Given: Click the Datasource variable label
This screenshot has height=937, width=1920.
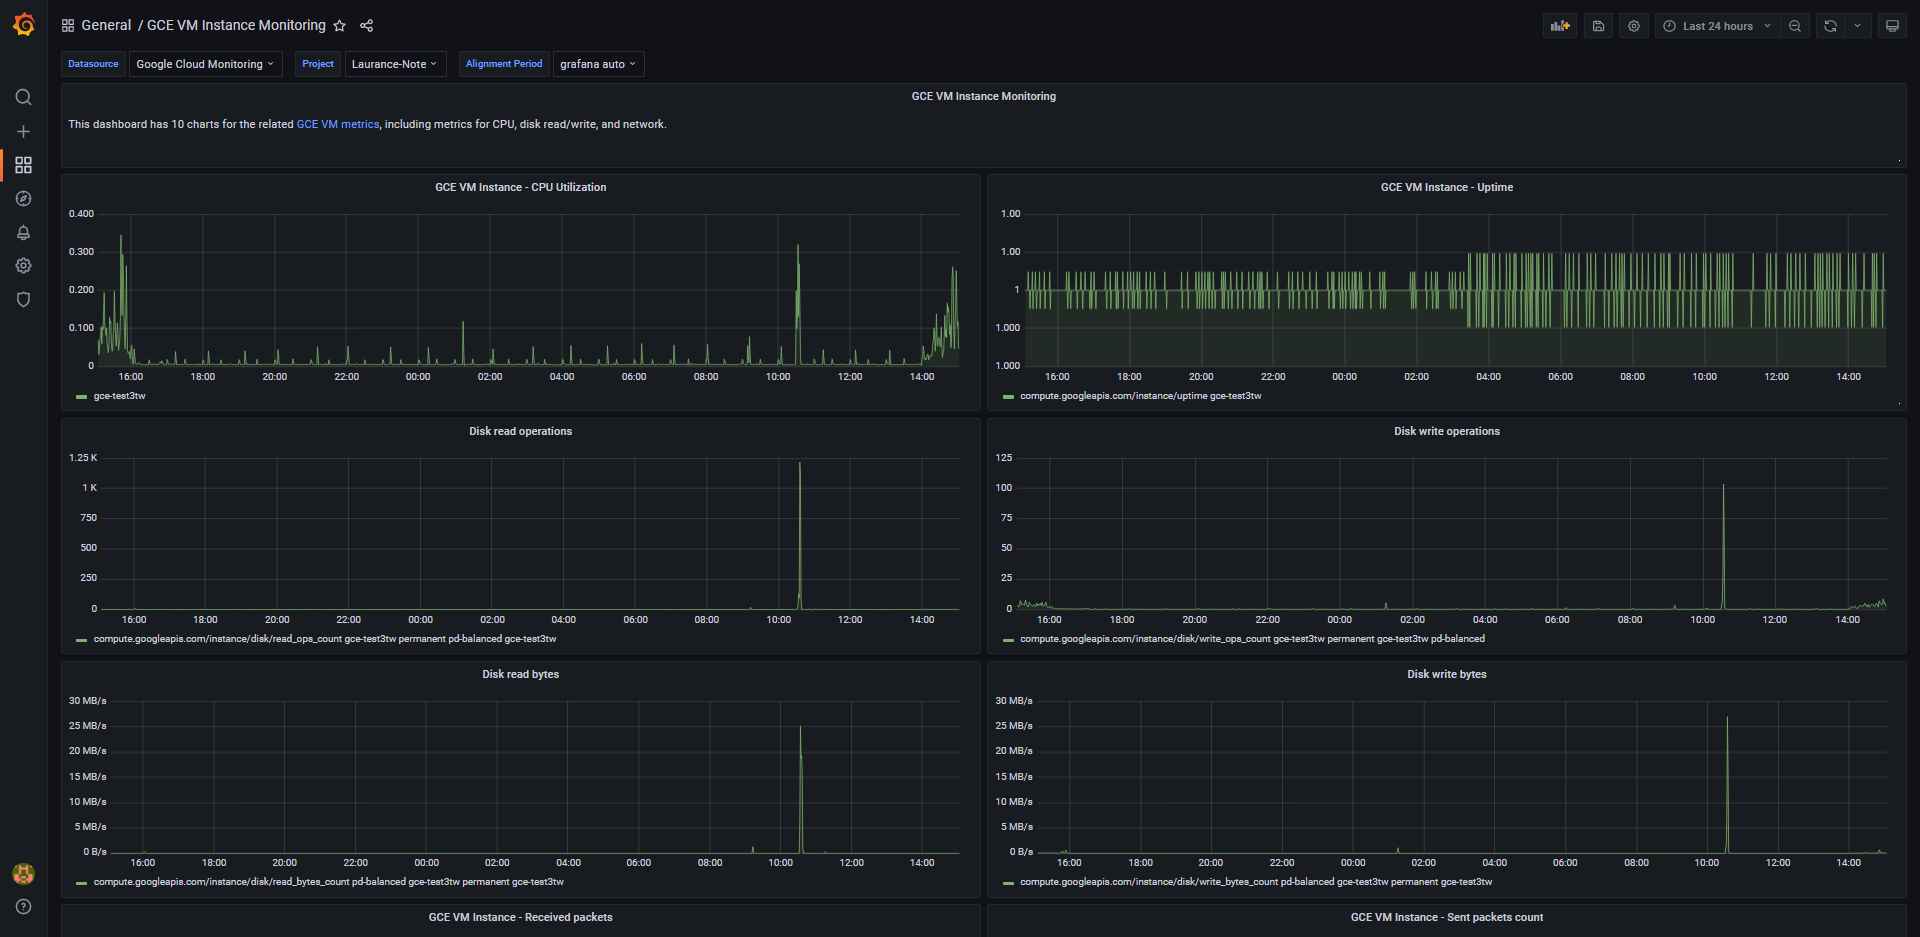Looking at the screenshot, I should click(93, 64).
